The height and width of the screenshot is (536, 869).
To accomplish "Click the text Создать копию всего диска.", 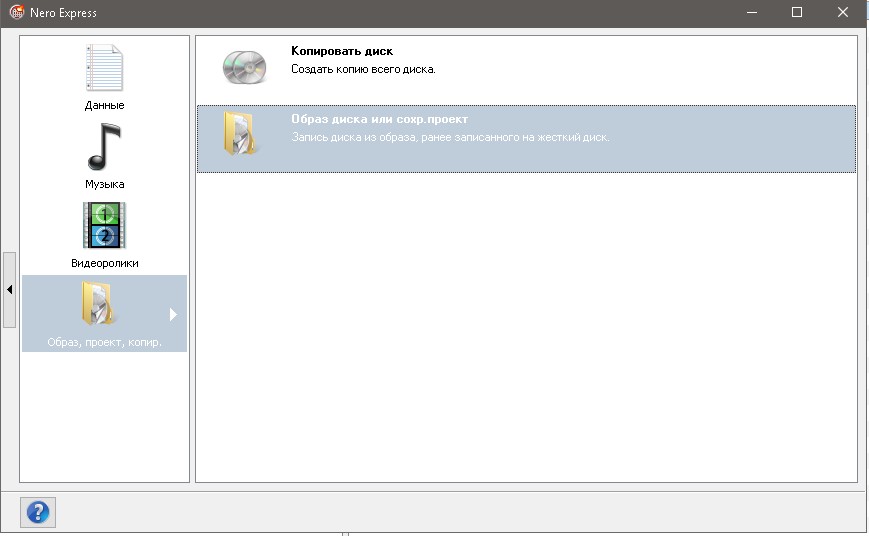I will pyautogui.click(x=363, y=69).
